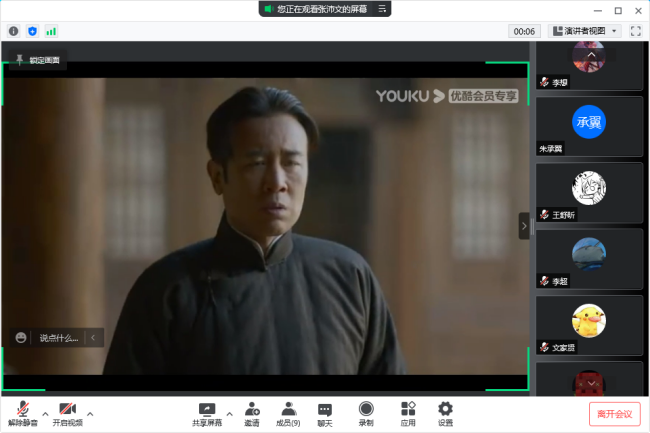Start recording with the 录制 icon
650x433 pixels.
point(366,410)
